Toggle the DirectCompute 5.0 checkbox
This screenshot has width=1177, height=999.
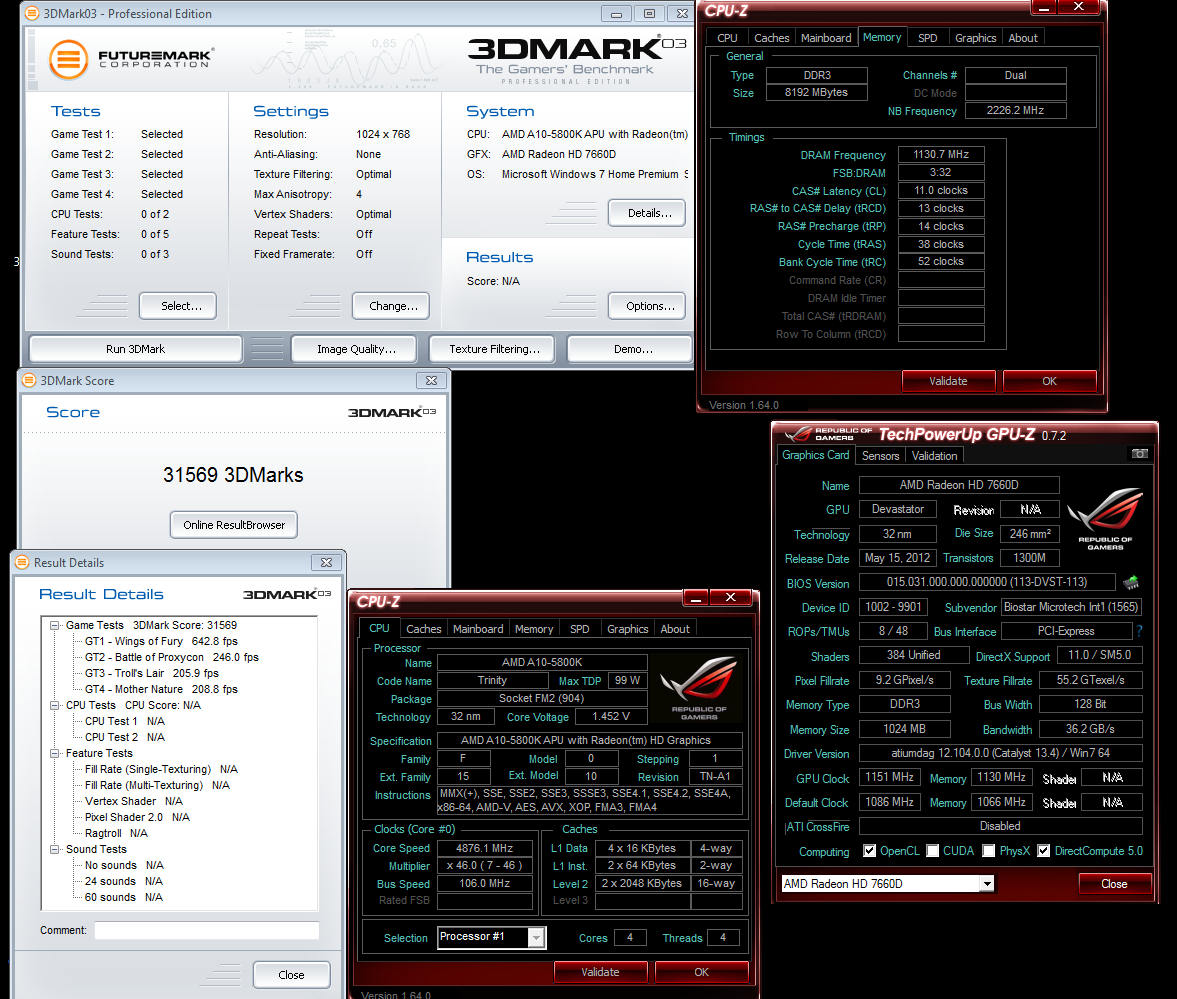1043,850
